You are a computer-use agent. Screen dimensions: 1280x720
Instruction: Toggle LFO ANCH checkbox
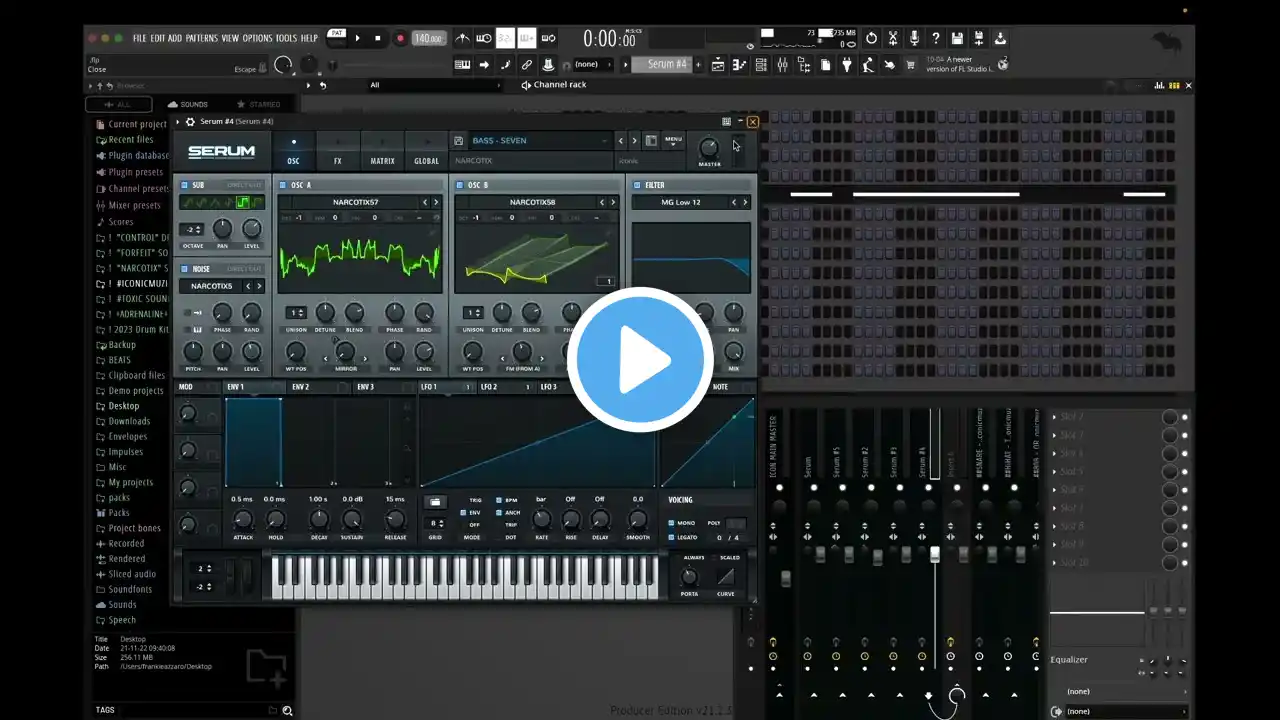coord(499,512)
